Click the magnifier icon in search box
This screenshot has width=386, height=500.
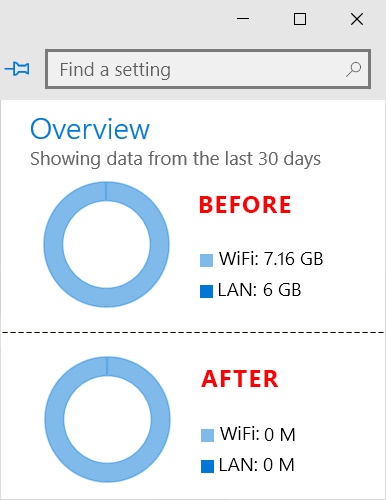pos(353,69)
